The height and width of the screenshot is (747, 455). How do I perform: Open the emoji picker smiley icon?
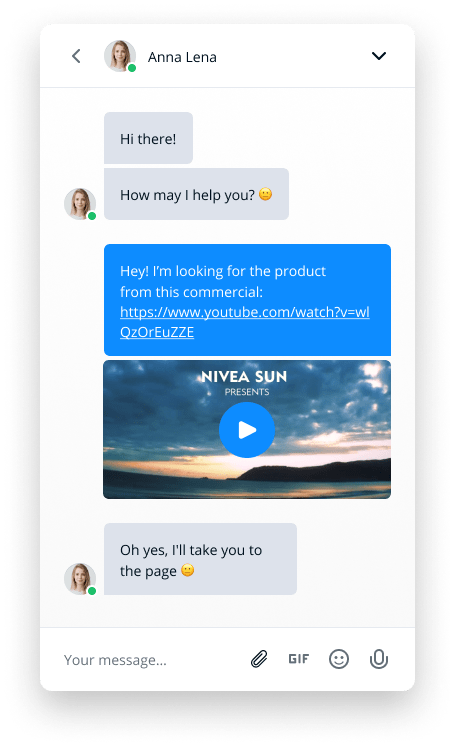[339, 659]
